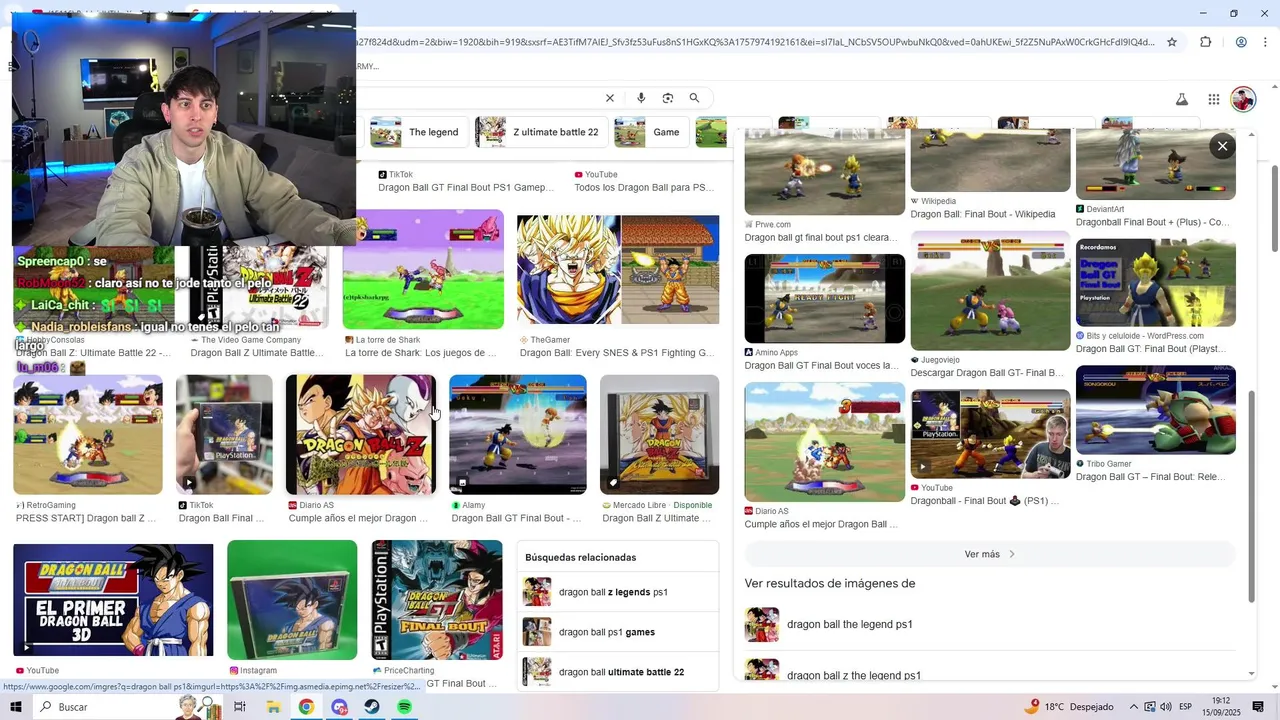Screen dimensions: 1280x720
Task: Open the volume control in the tray
Action: pos(1165,707)
